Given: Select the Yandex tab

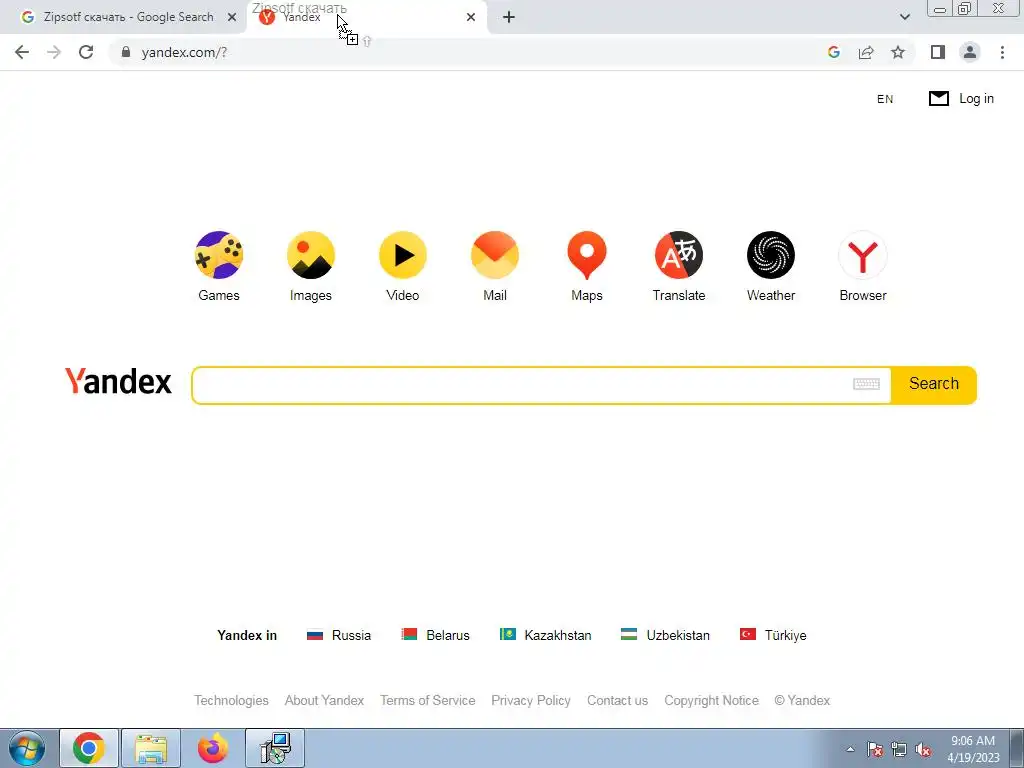Looking at the screenshot, I should coord(366,17).
